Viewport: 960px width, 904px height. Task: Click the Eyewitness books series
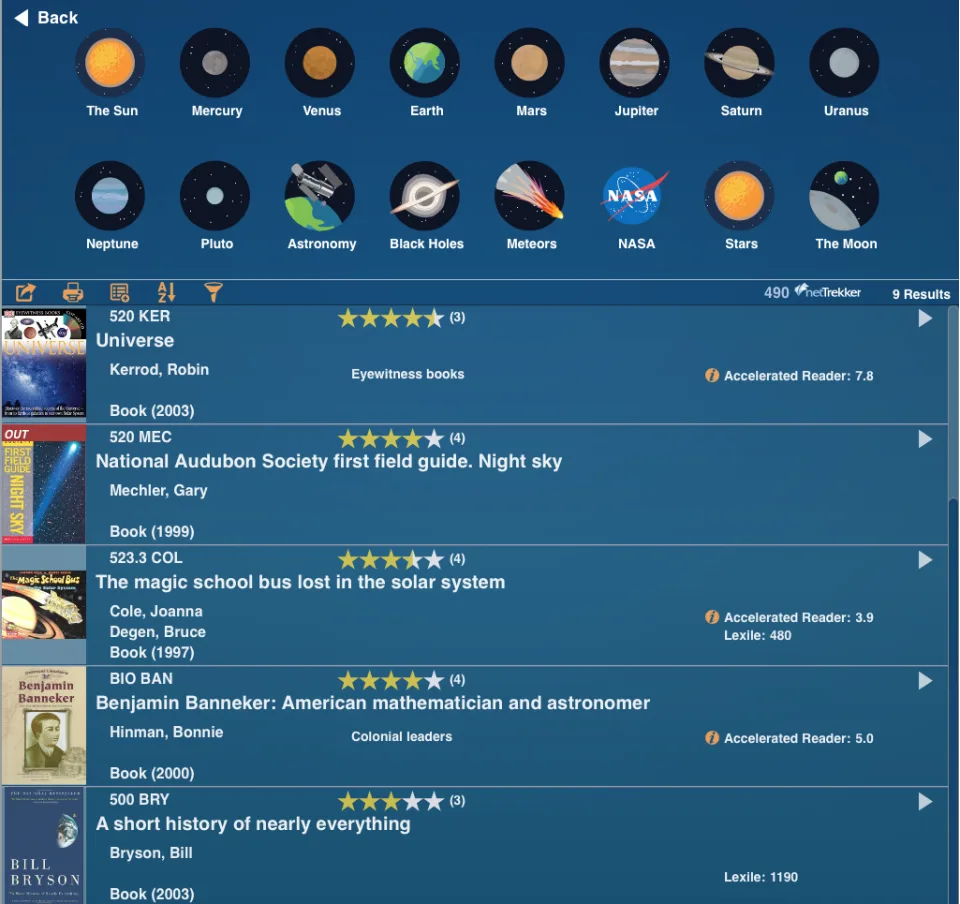[x=408, y=374]
